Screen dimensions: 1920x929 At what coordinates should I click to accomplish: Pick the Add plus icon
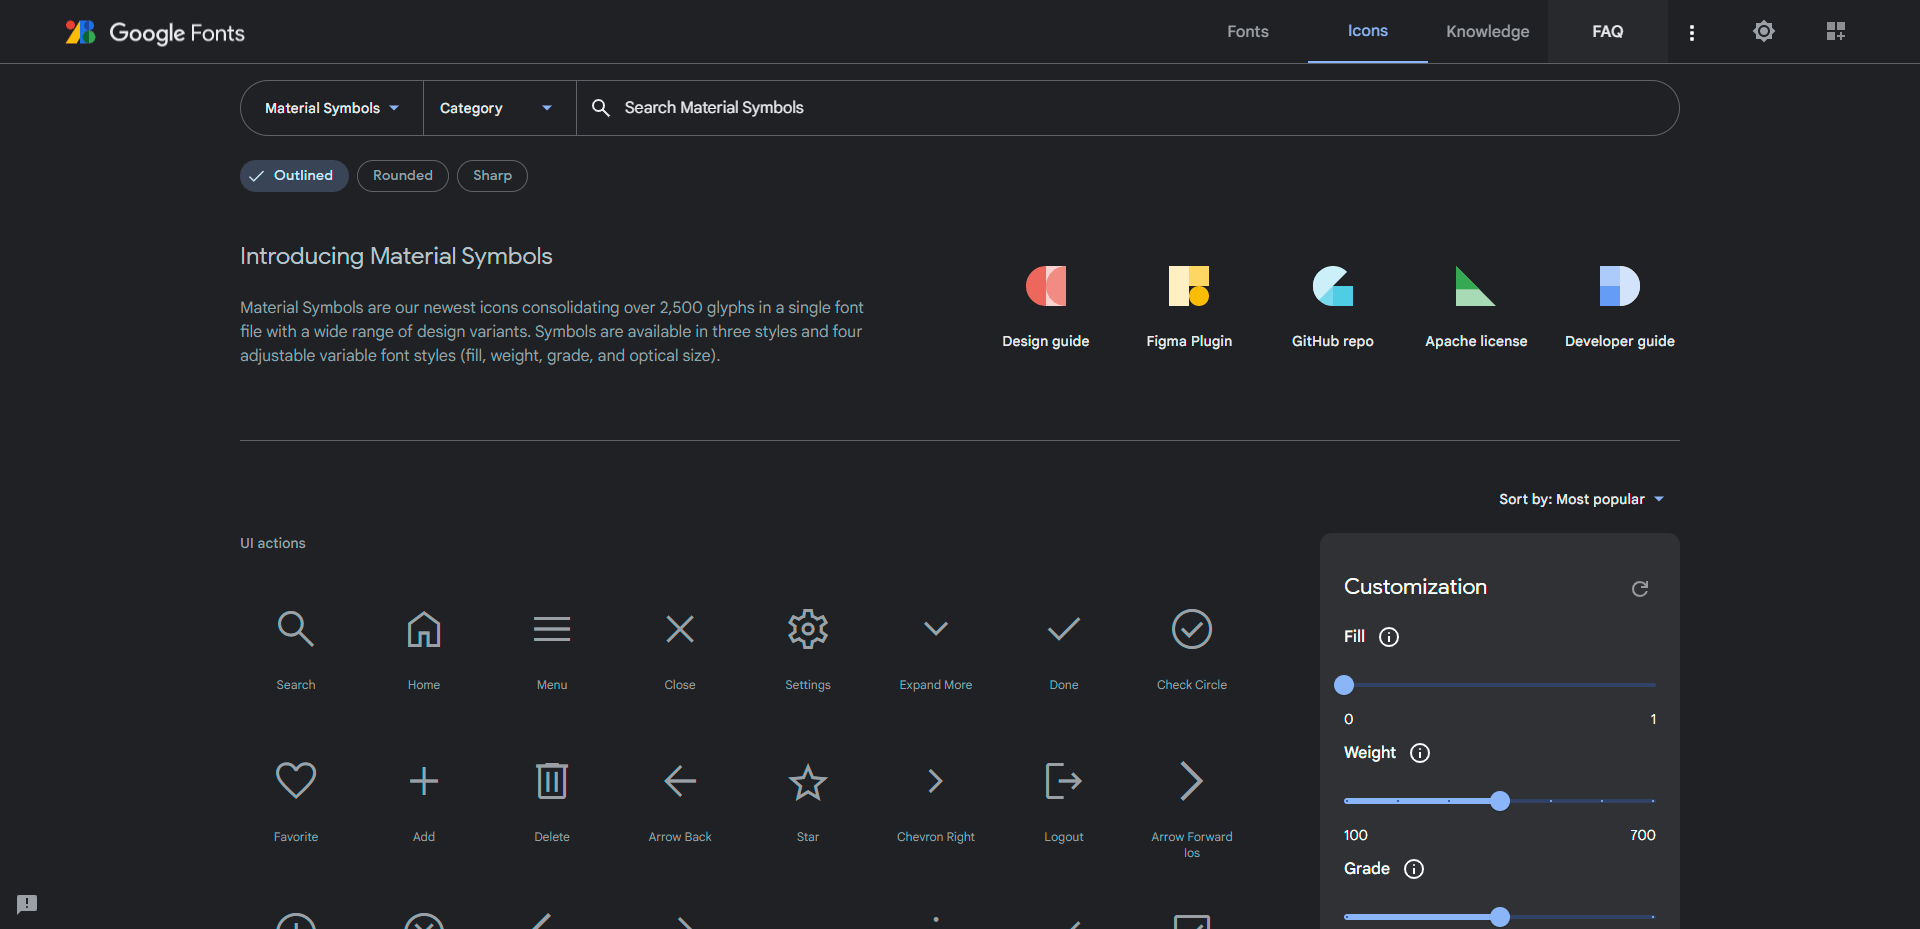[424, 781]
